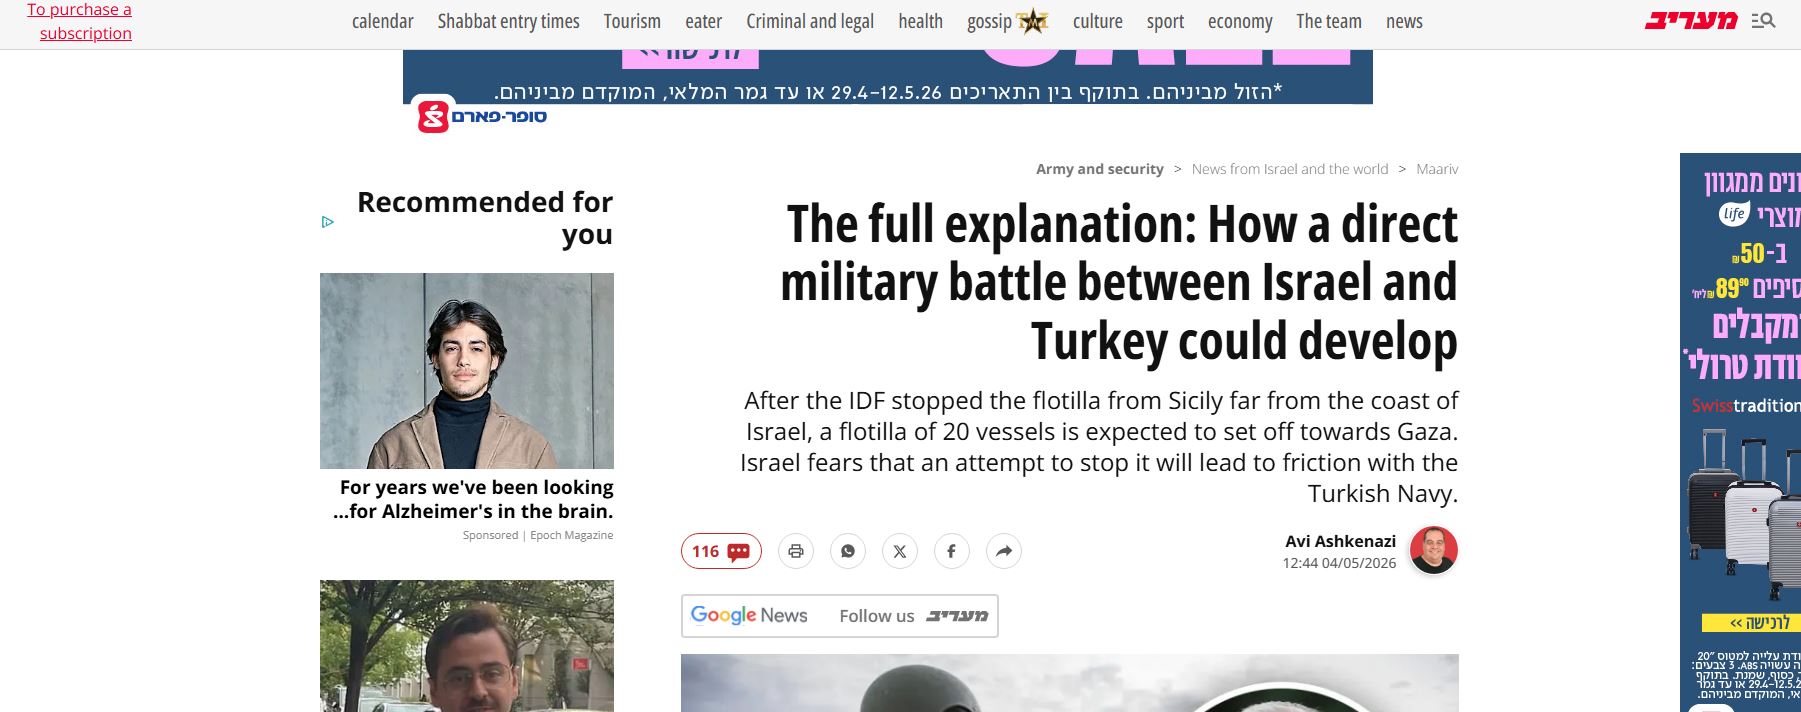Open the Tourism section
The image size is (1801, 712).
click(632, 21)
